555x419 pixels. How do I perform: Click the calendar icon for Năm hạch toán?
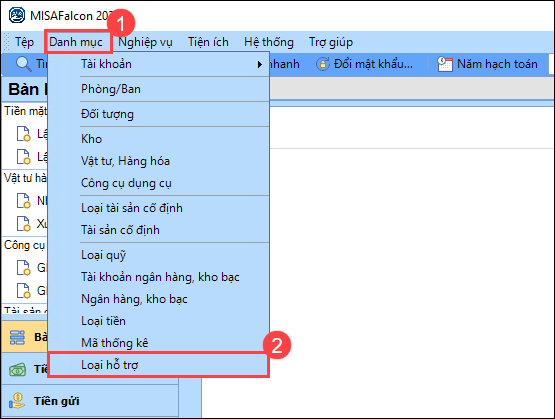(x=445, y=64)
